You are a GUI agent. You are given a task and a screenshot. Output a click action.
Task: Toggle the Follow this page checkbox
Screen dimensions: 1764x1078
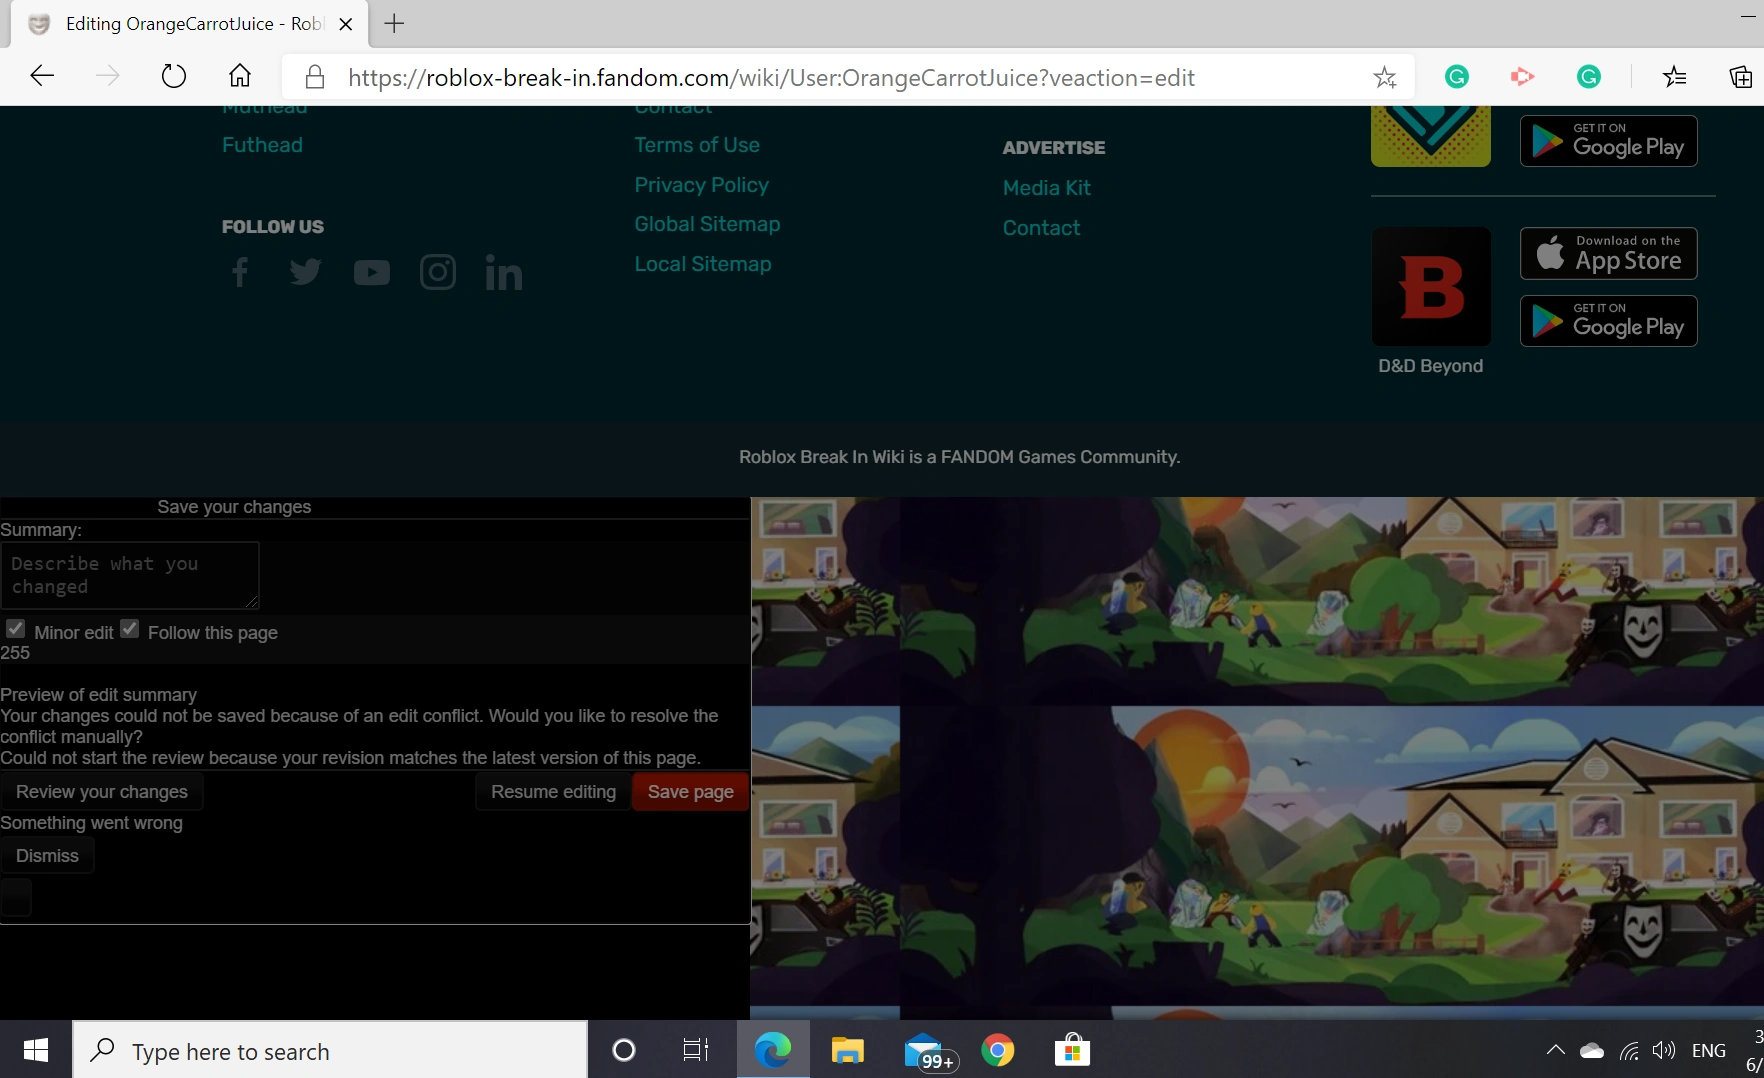[x=129, y=629]
